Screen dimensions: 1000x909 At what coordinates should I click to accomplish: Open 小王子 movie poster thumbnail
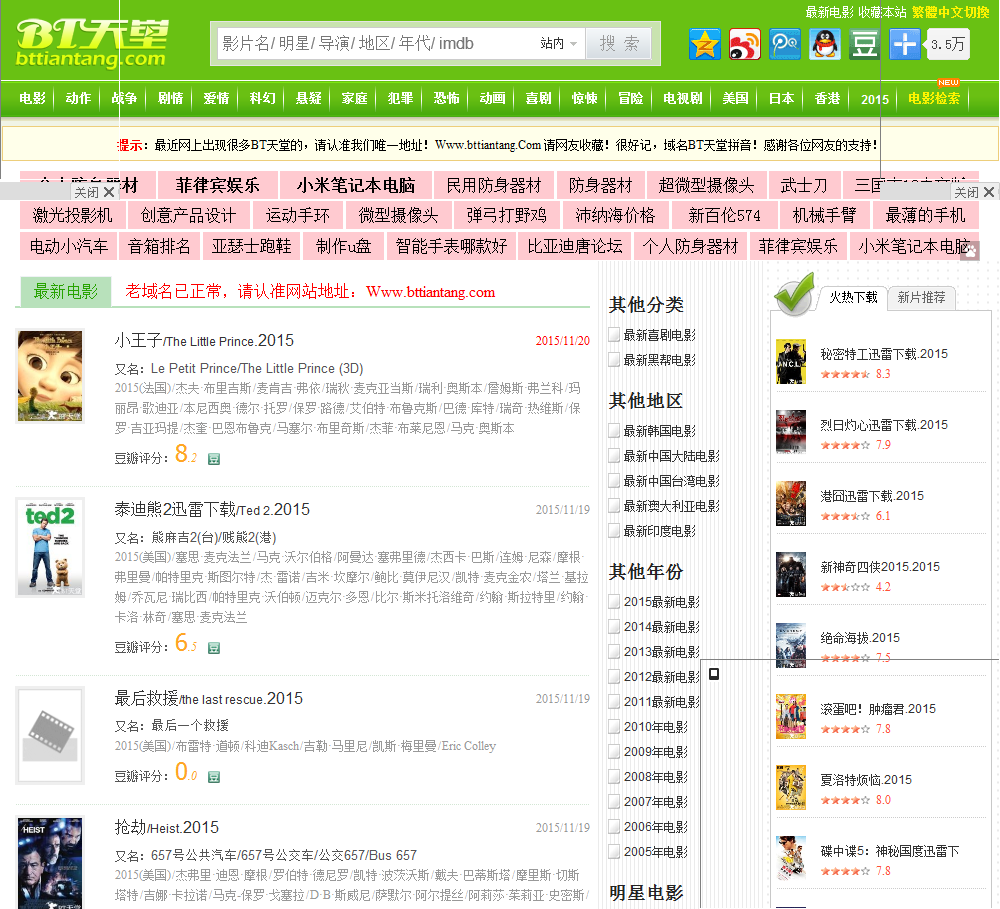click(50, 376)
